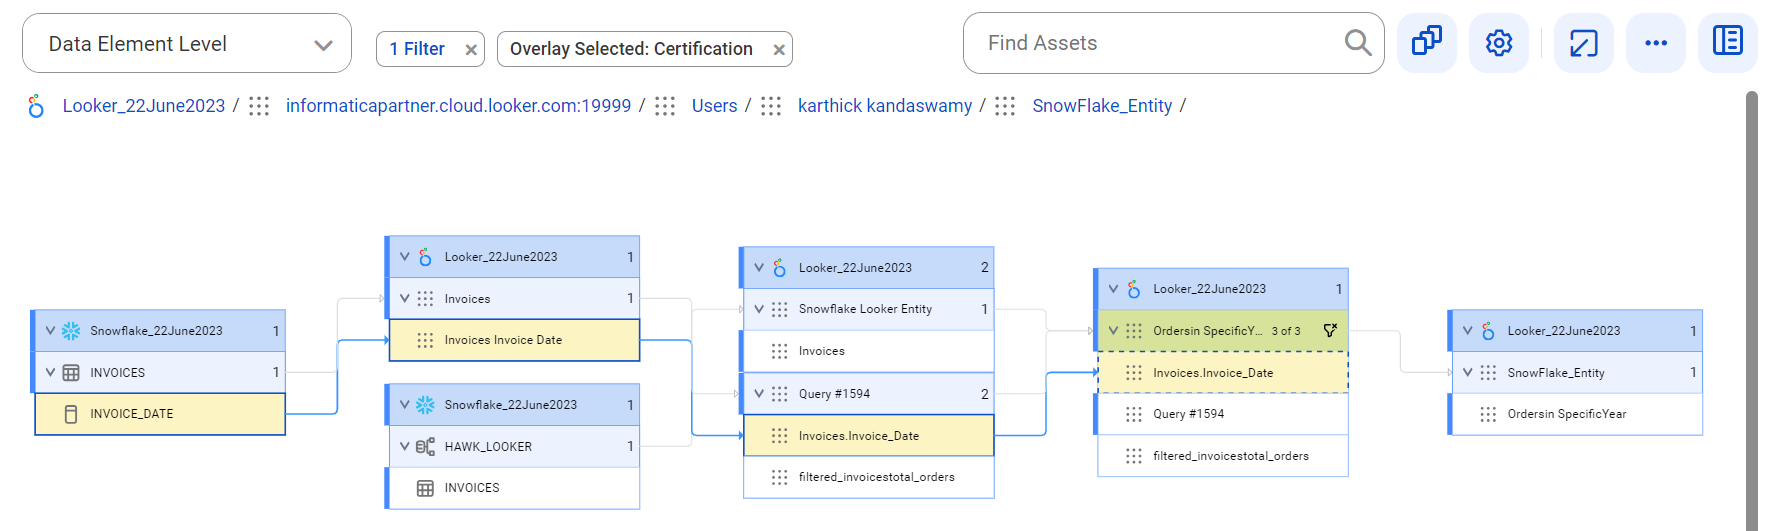The height and width of the screenshot is (531, 1775).
Task: Collapse Looker_22June2023 node containing Ordersin SpecificY...
Action: tap(1113, 289)
